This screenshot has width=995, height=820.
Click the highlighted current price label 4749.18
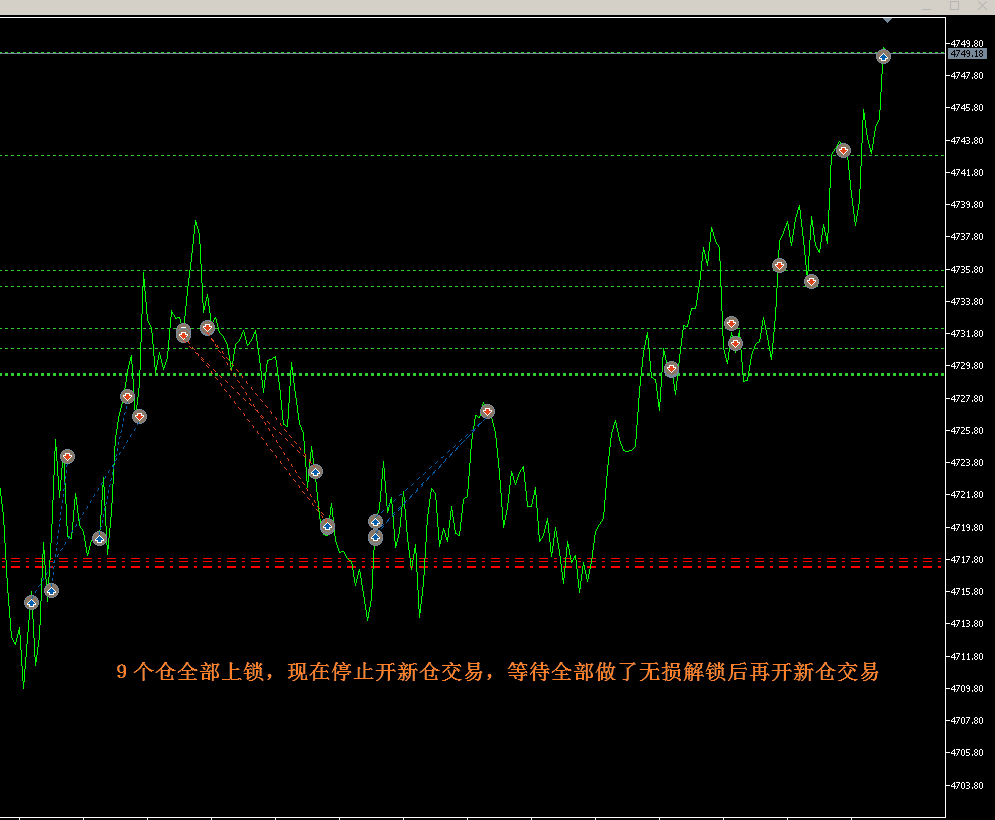click(x=965, y=54)
